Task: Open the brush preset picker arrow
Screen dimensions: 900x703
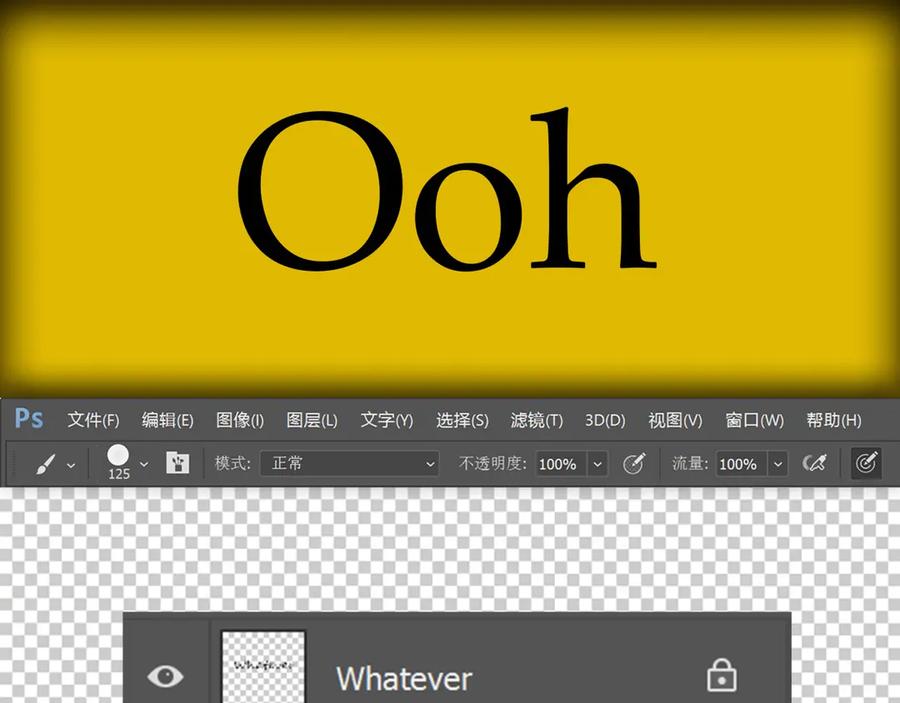Action: click(x=144, y=464)
